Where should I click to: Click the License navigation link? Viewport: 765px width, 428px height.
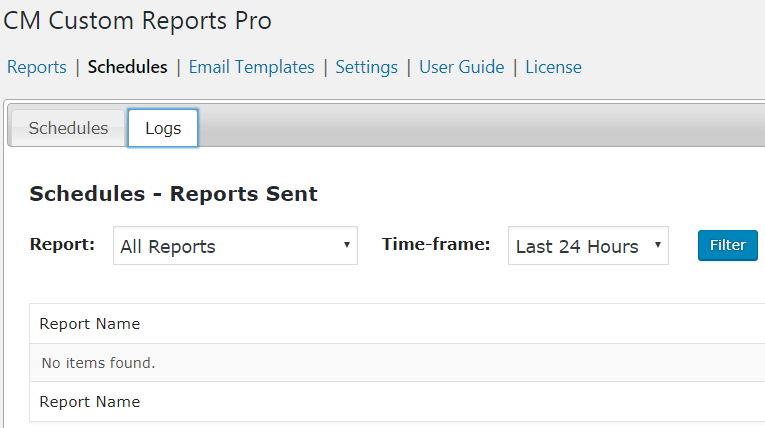[553, 67]
